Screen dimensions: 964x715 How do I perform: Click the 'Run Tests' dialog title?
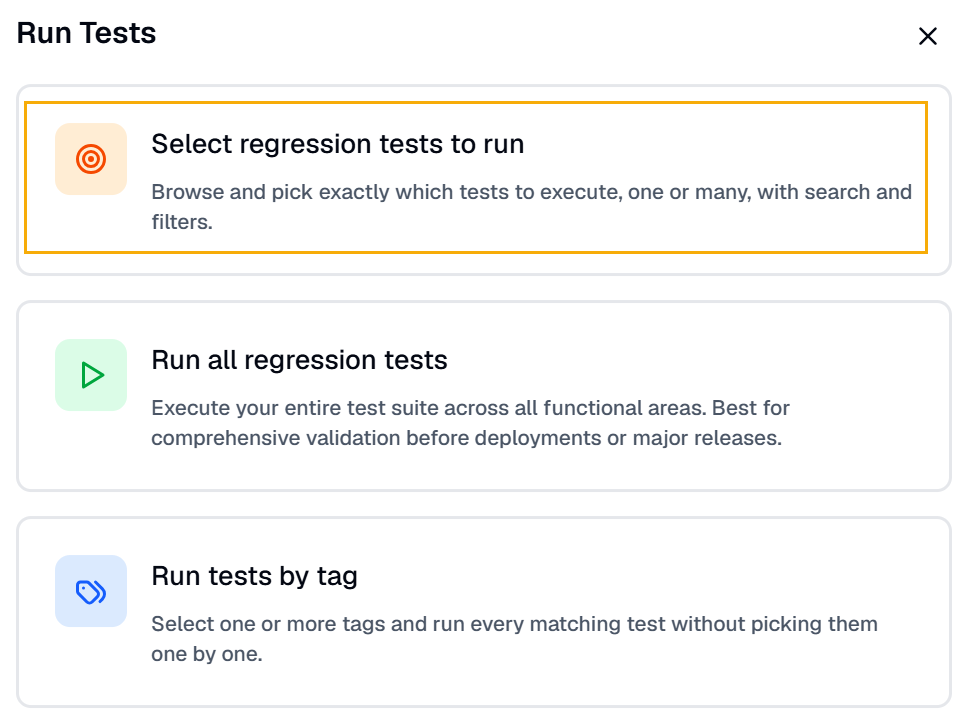(86, 33)
